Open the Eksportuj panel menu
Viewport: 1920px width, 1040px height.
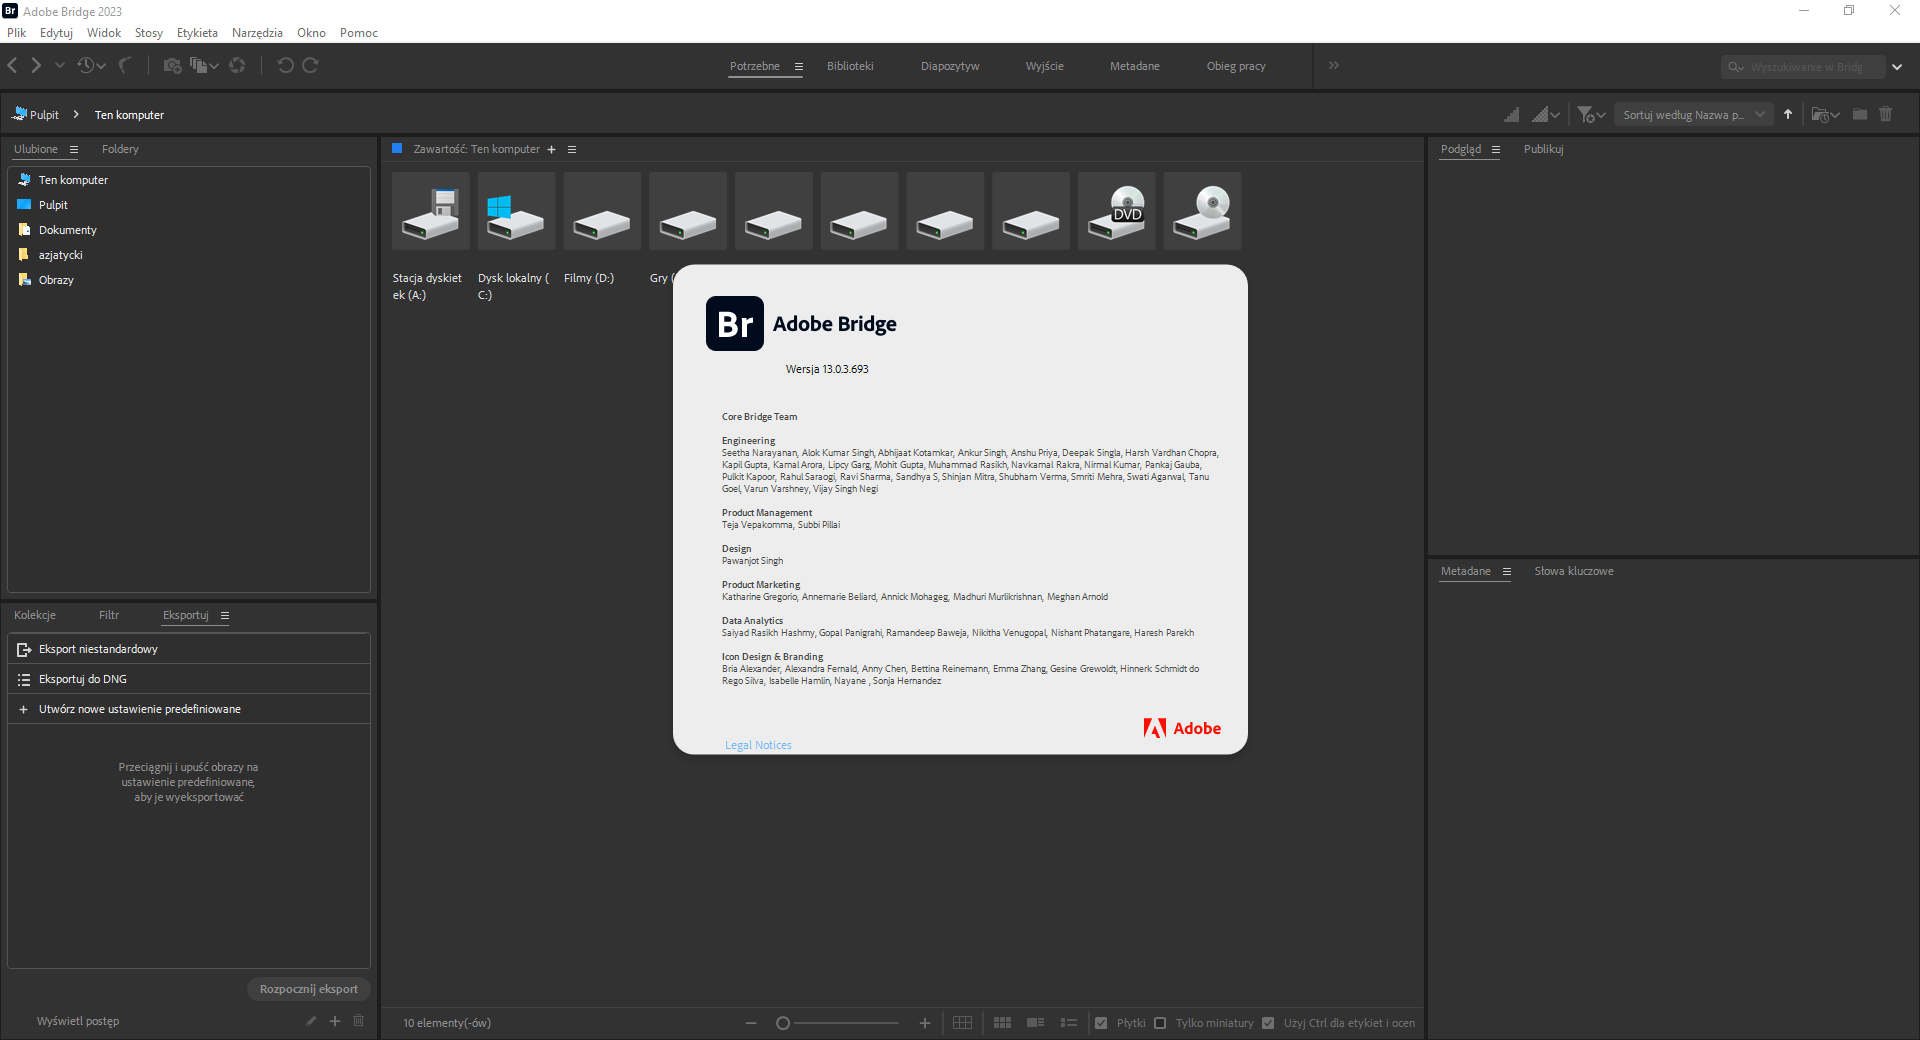225,616
